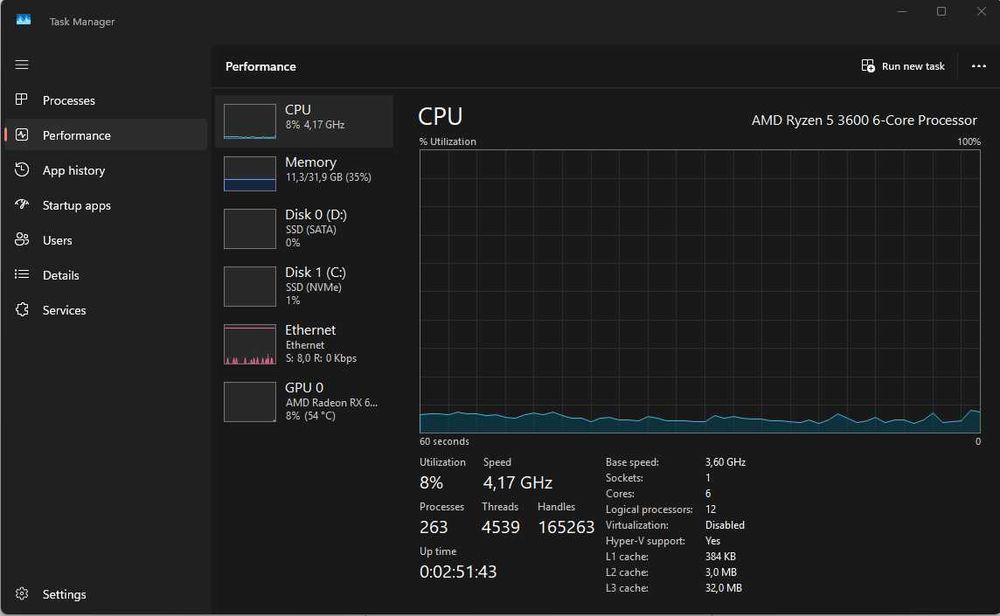Select GPU 0 AMD Radeon entry

pyautogui.click(x=304, y=401)
